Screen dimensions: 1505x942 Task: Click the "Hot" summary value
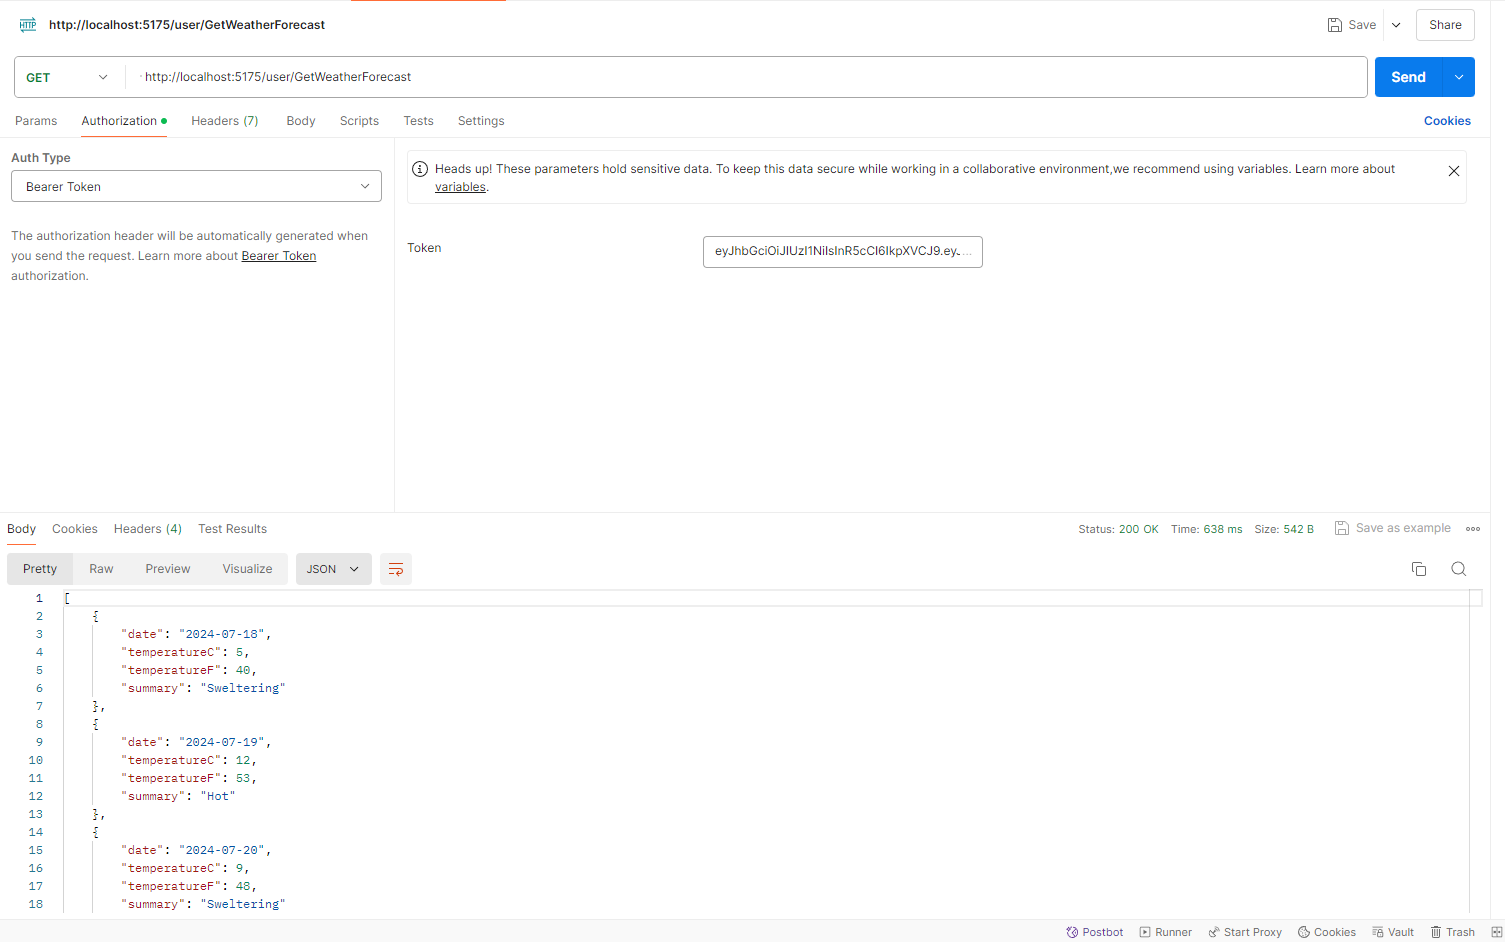tap(218, 796)
